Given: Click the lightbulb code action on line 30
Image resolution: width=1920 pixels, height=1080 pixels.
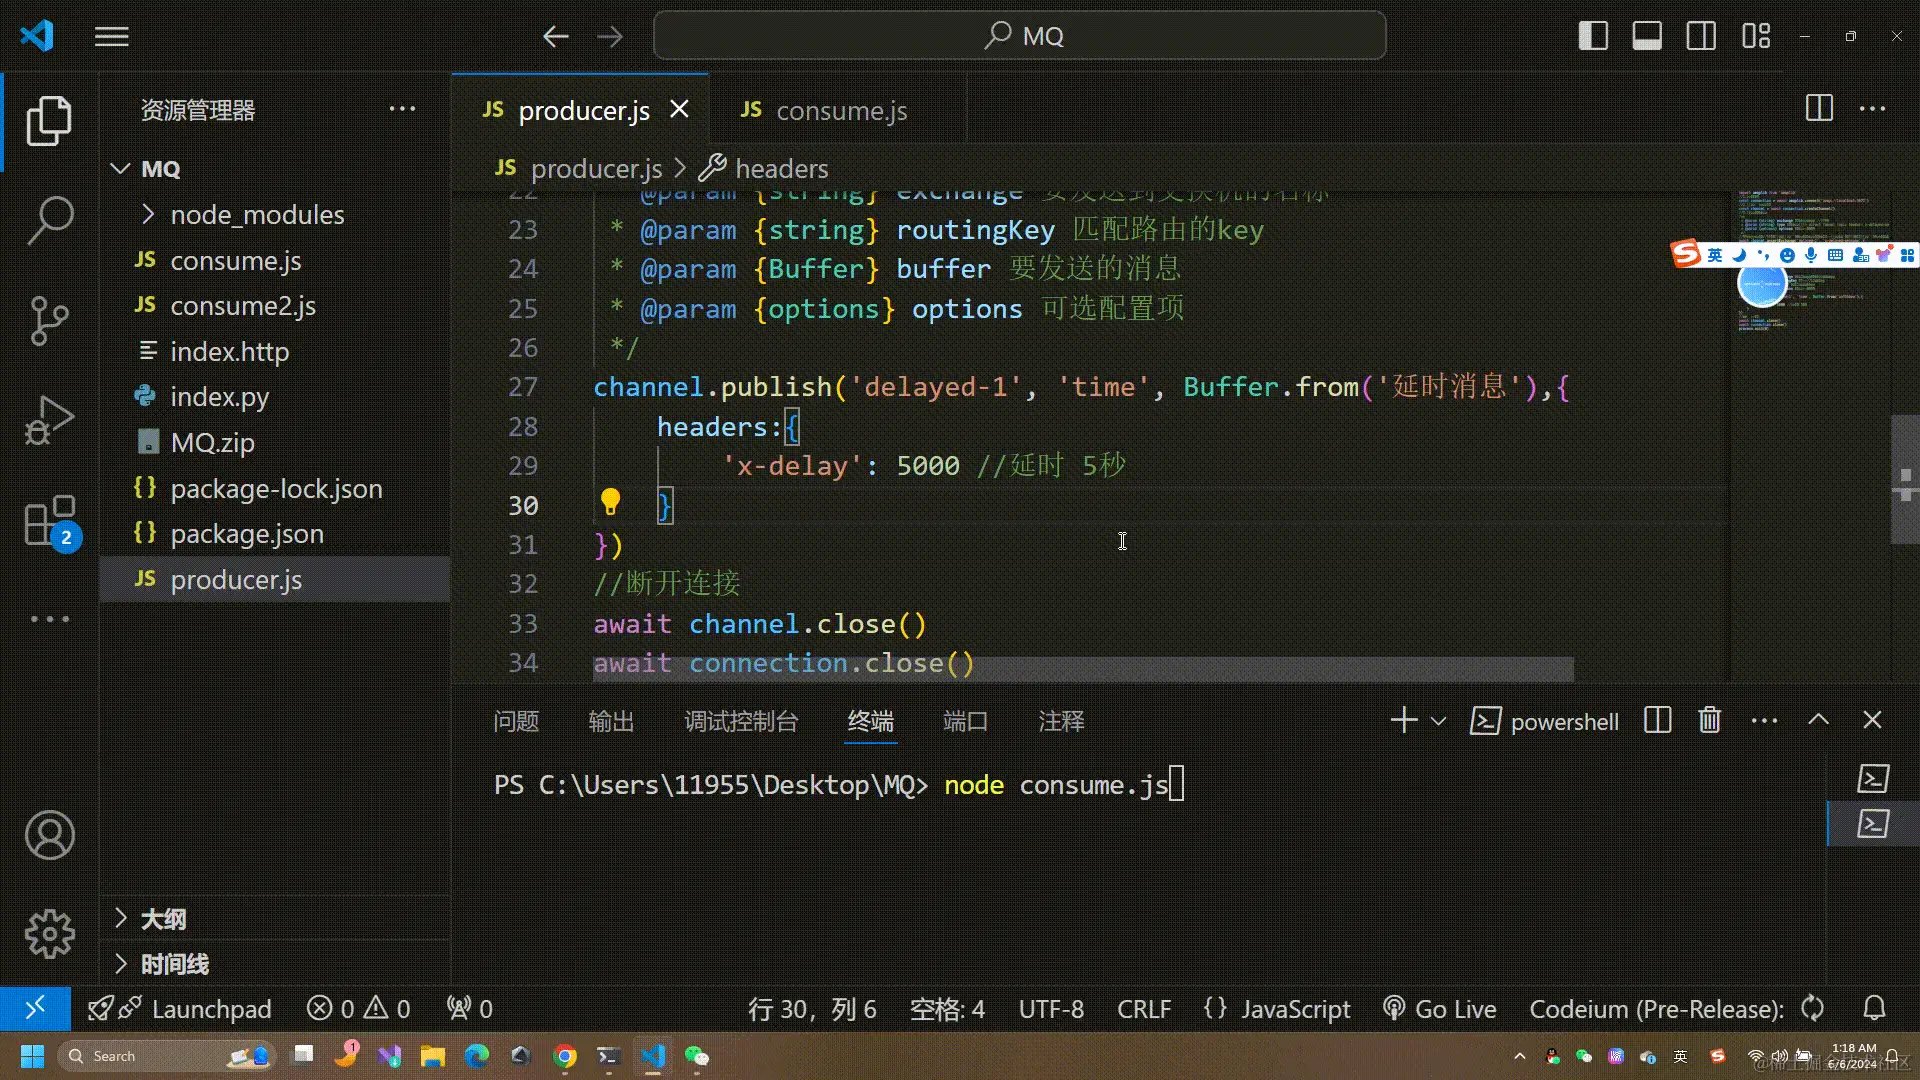Looking at the screenshot, I should (x=610, y=502).
